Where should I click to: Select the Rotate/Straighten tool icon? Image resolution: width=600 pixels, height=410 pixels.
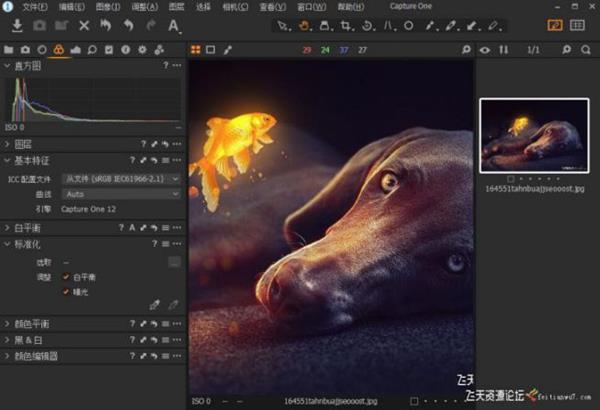pos(367,25)
